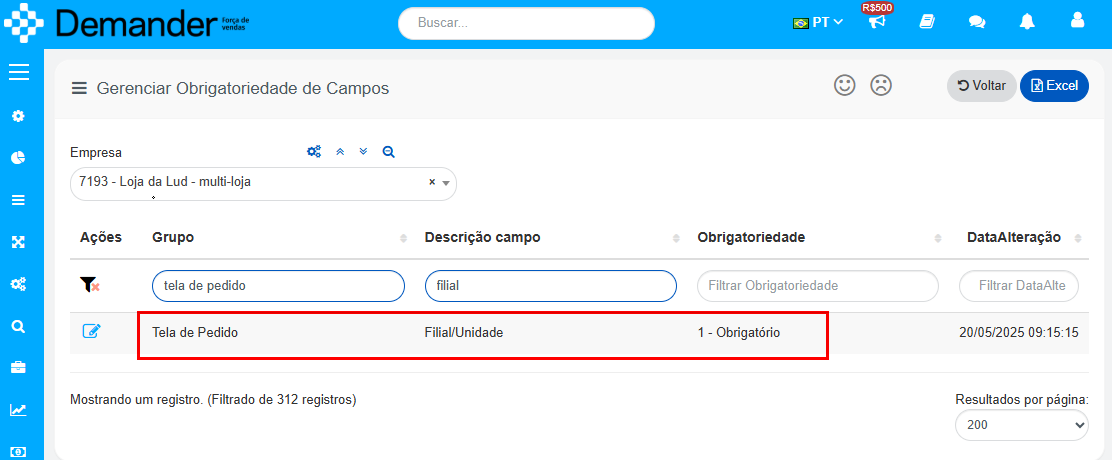Click the magnifier icon next to Empresa

click(x=388, y=152)
